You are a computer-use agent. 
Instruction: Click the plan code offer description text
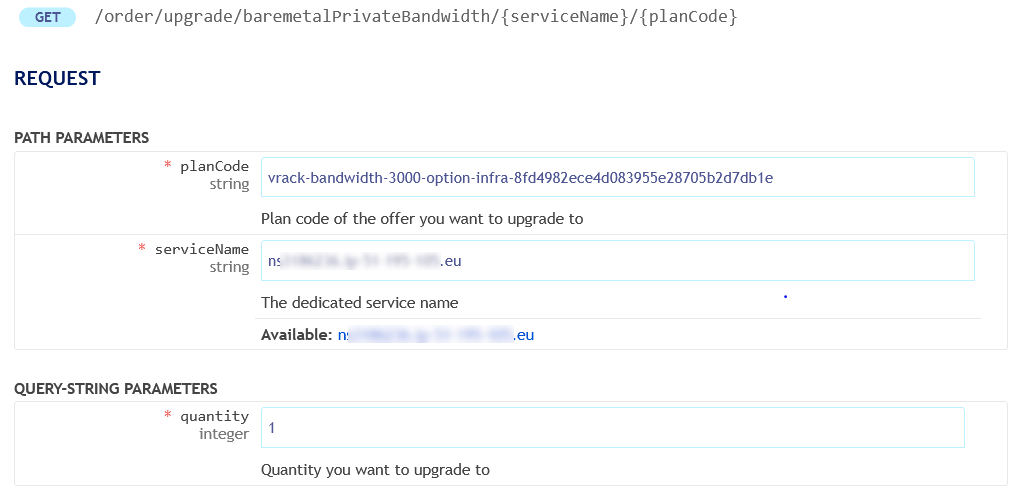(421, 218)
